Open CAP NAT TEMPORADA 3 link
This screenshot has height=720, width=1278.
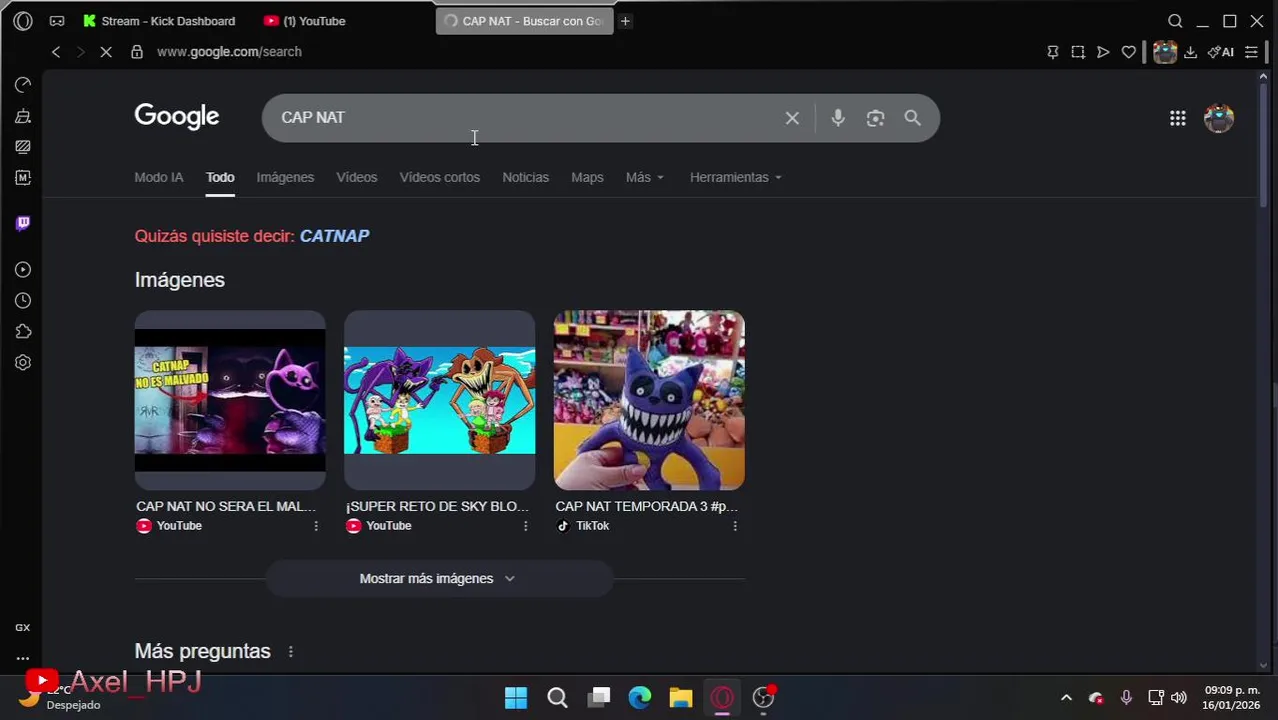pos(647,506)
